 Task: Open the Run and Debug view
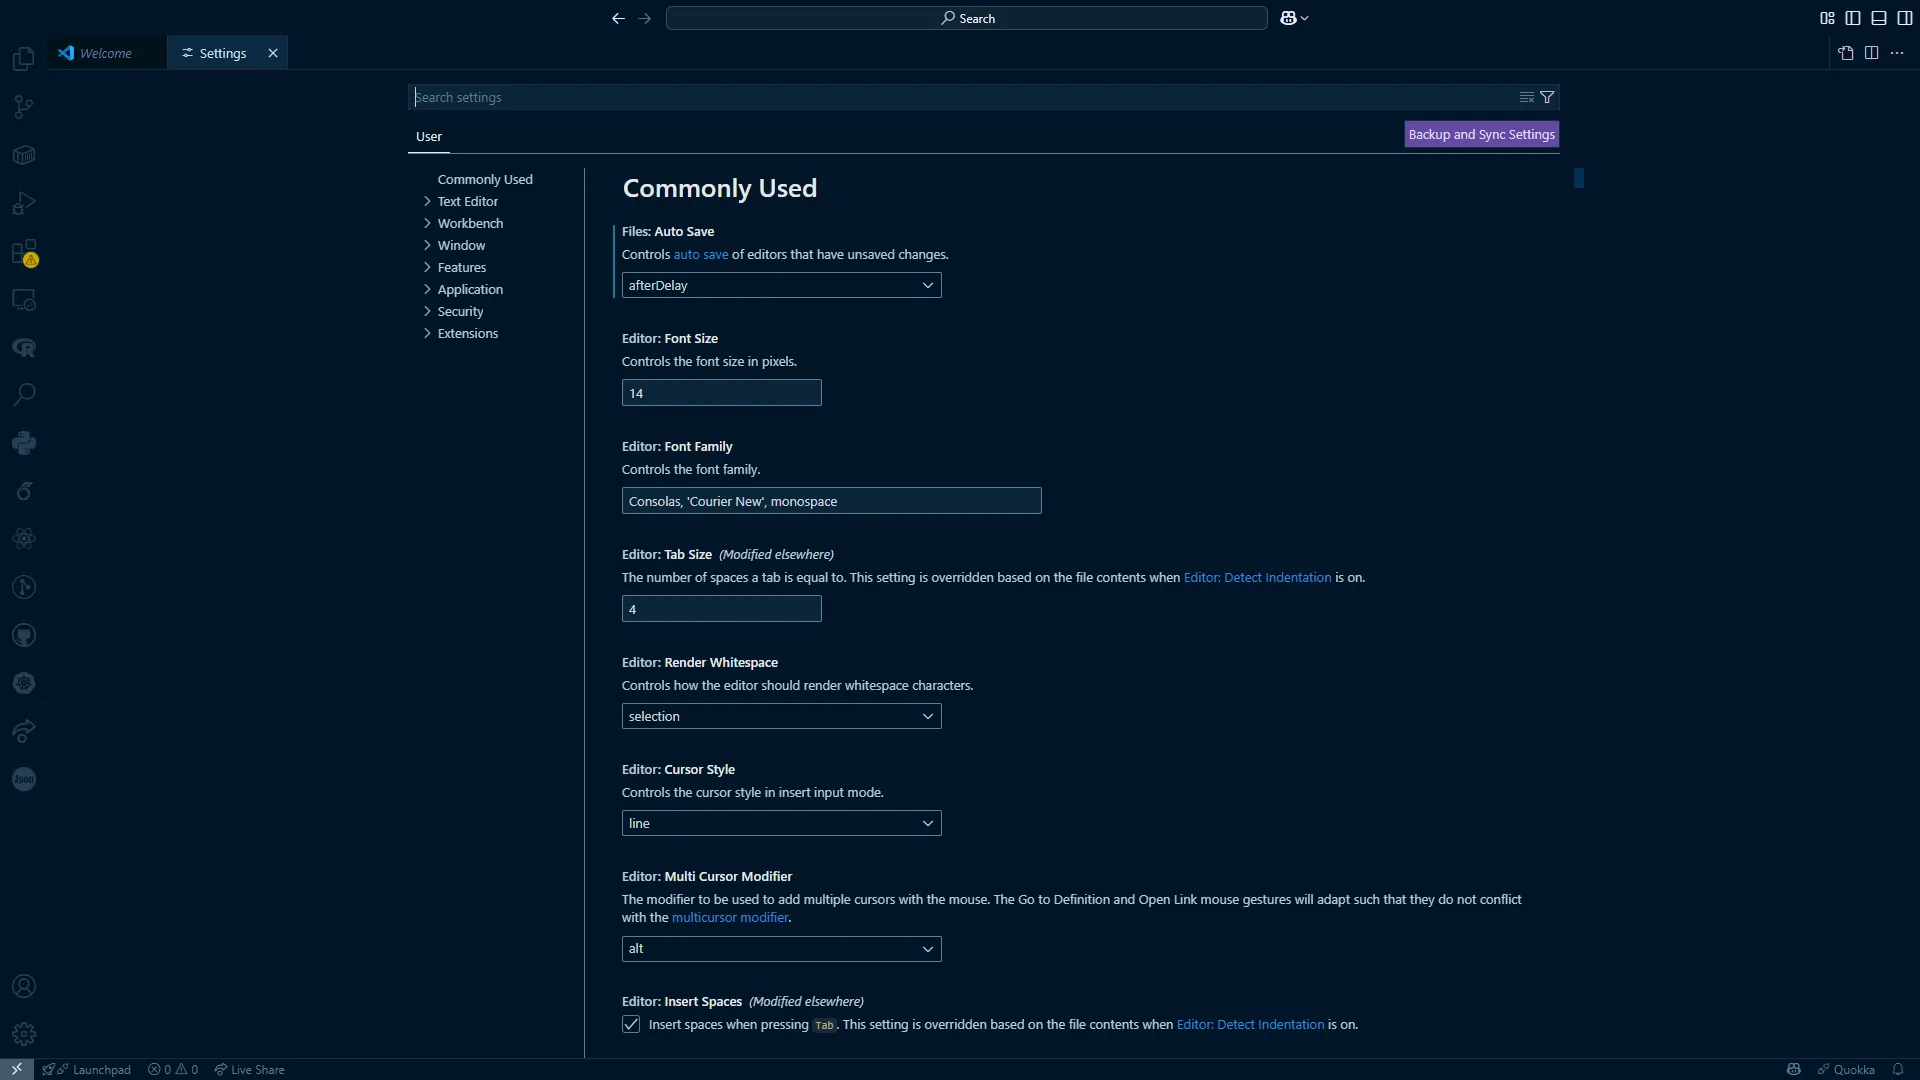(x=22, y=203)
